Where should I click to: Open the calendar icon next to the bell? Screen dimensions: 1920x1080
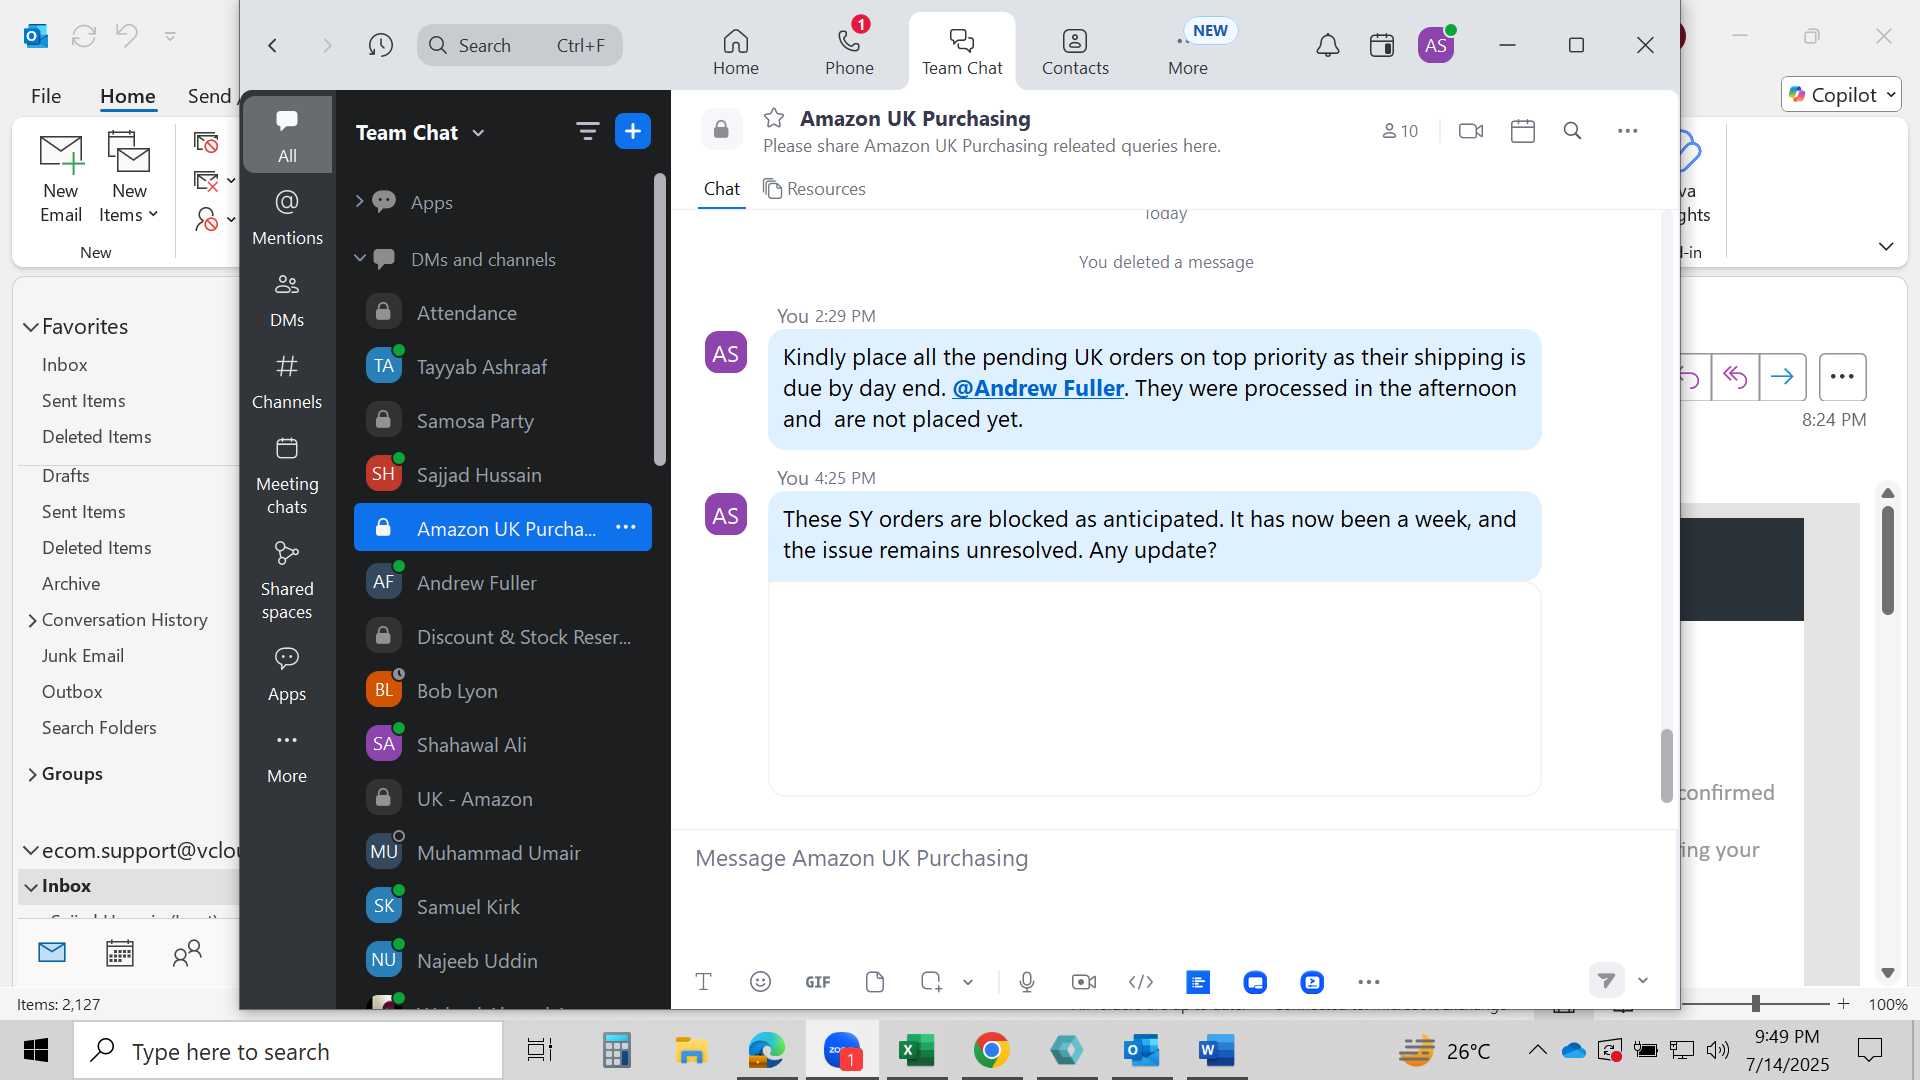coord(1382,45)
